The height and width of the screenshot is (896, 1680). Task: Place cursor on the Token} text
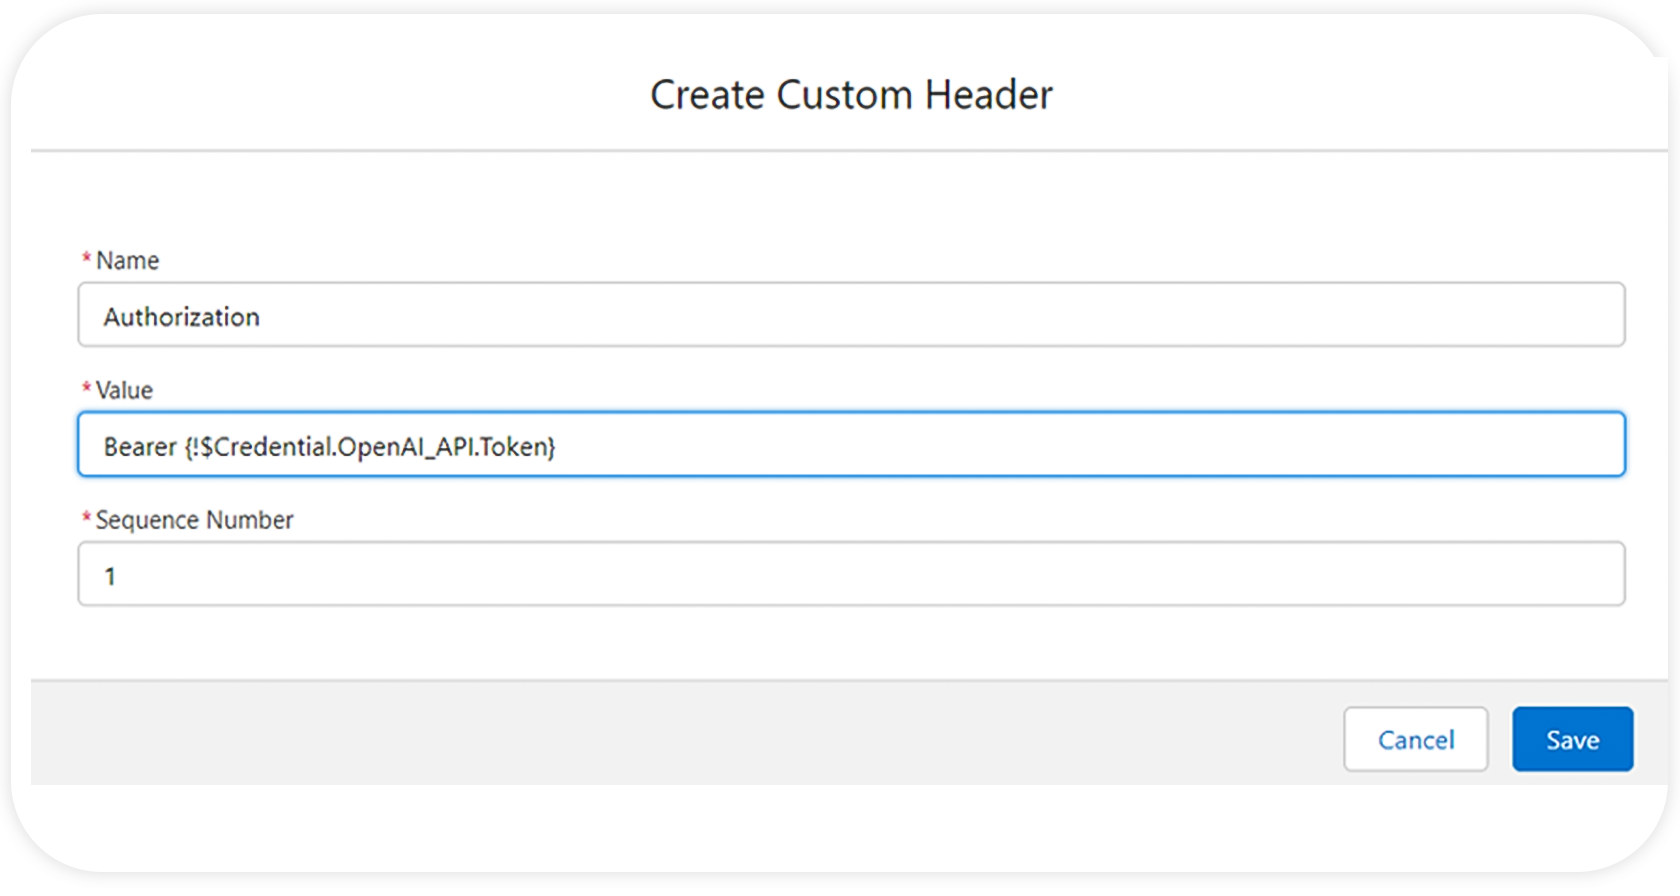point(517,446)
